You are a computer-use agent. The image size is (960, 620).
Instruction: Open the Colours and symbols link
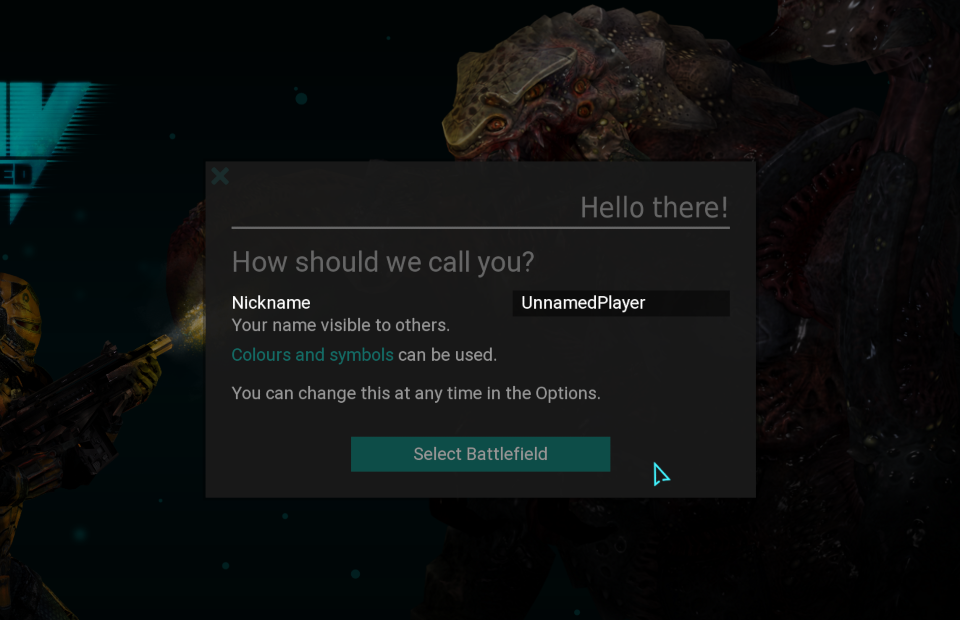click(x=312, y=355)
